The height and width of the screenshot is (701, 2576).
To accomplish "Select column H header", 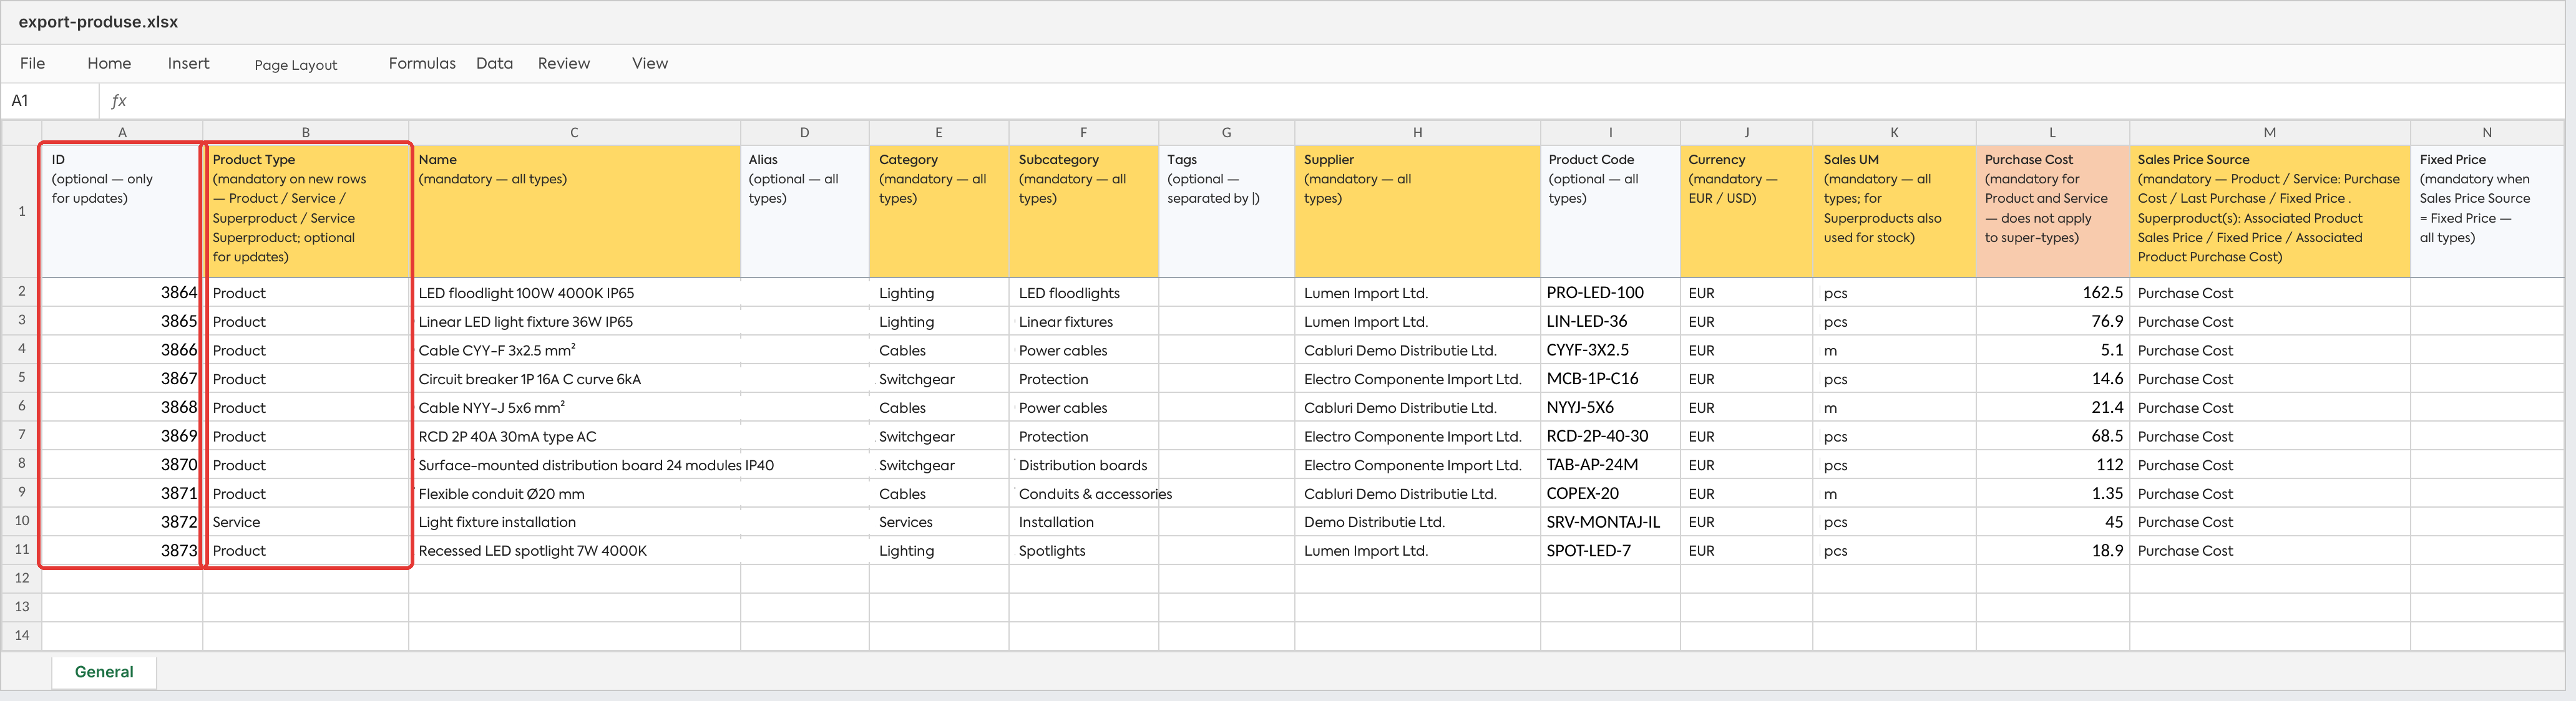I will click(1417, 132).
